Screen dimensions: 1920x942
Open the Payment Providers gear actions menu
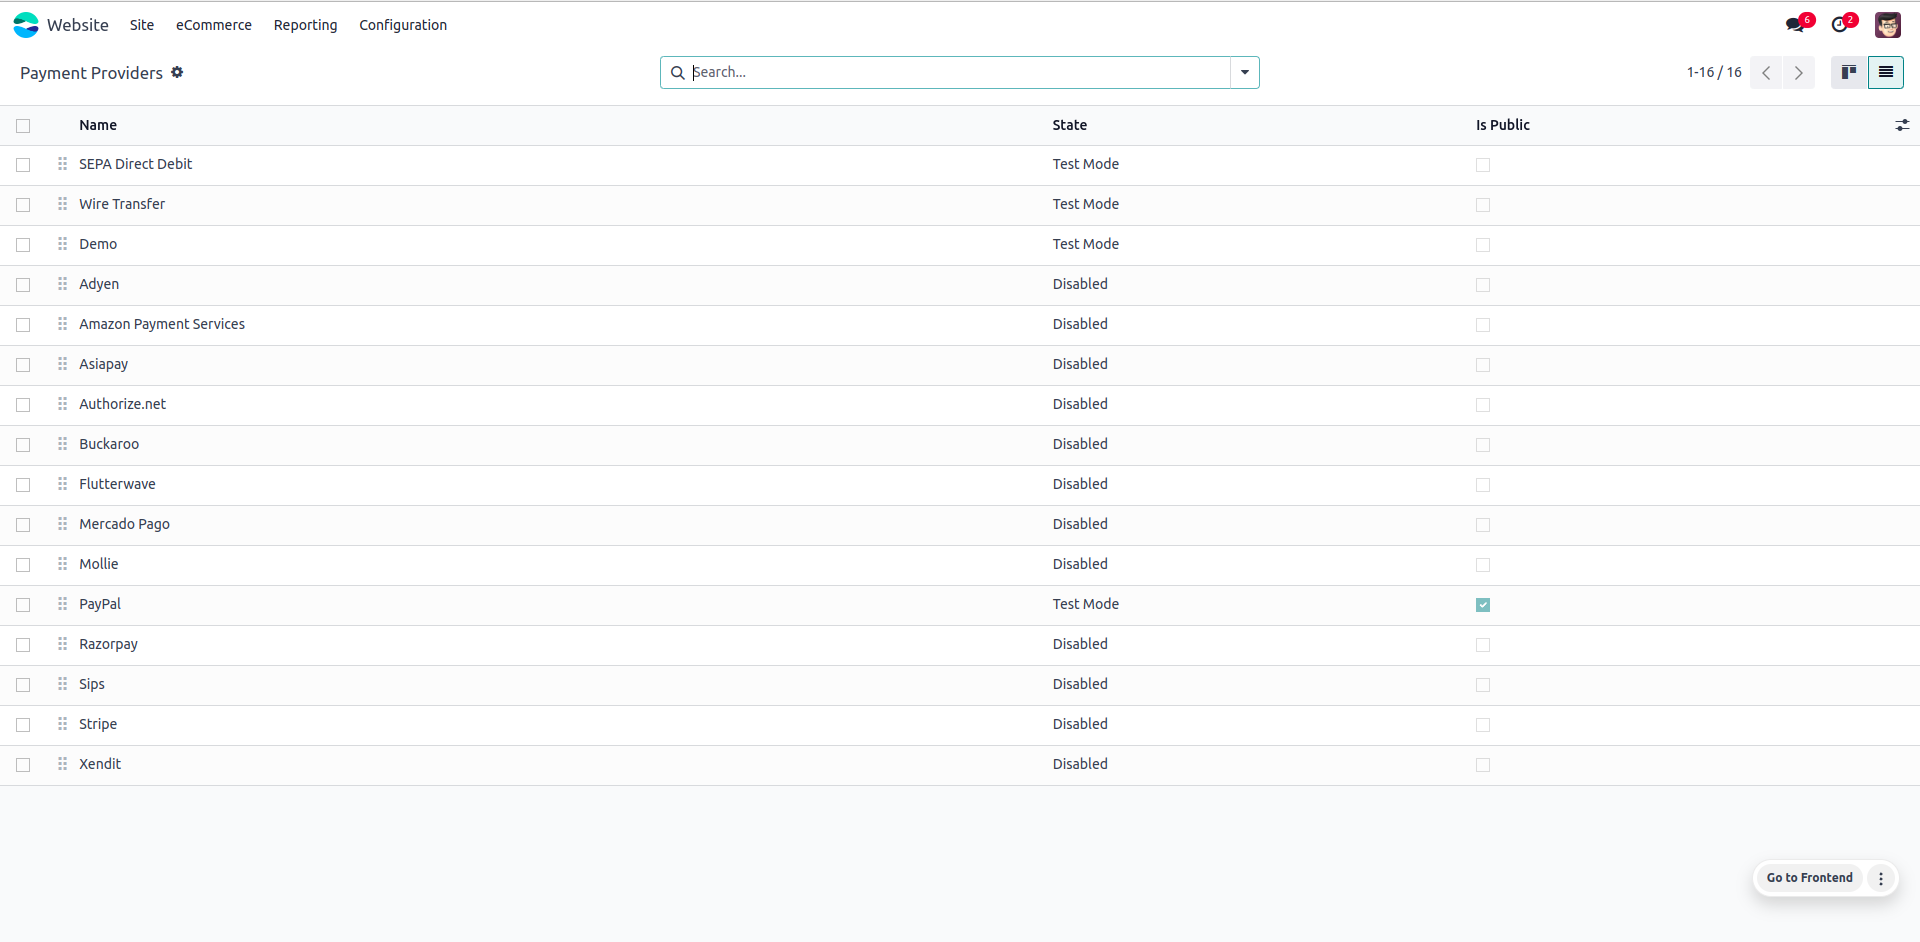pyautogui.click(x=177, y=72)
